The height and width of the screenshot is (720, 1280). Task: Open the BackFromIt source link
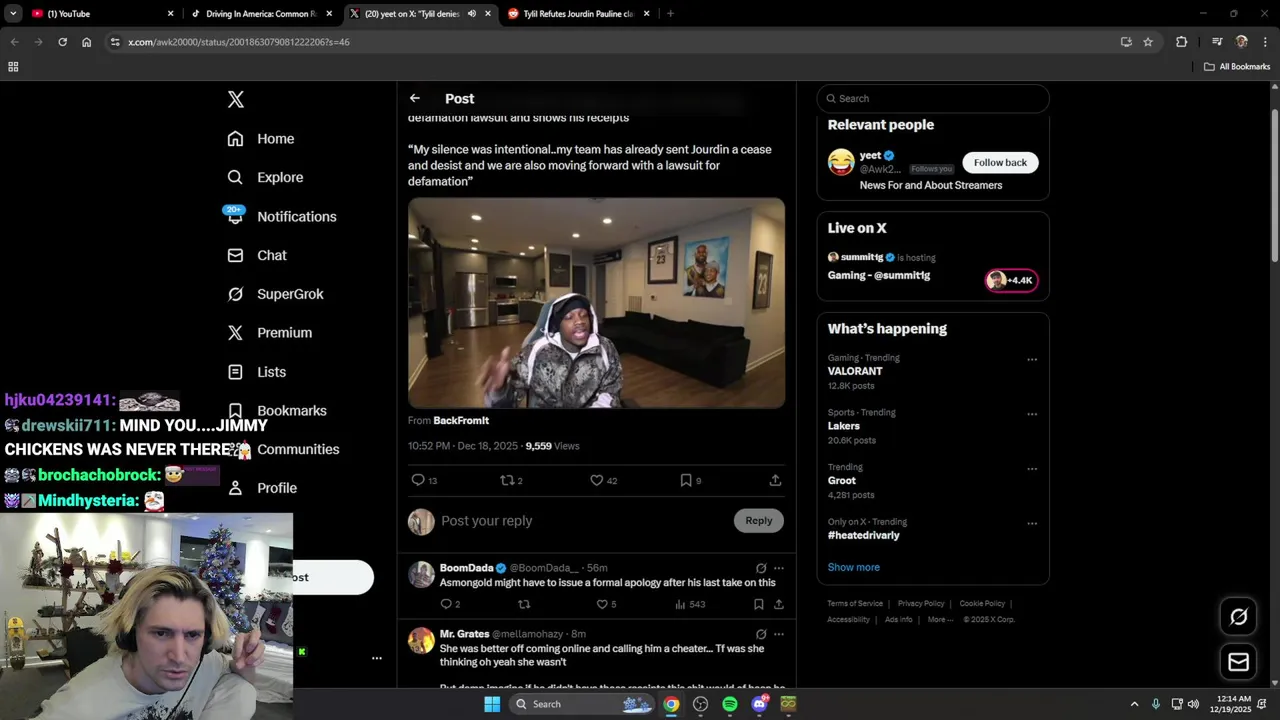point(461,421)
